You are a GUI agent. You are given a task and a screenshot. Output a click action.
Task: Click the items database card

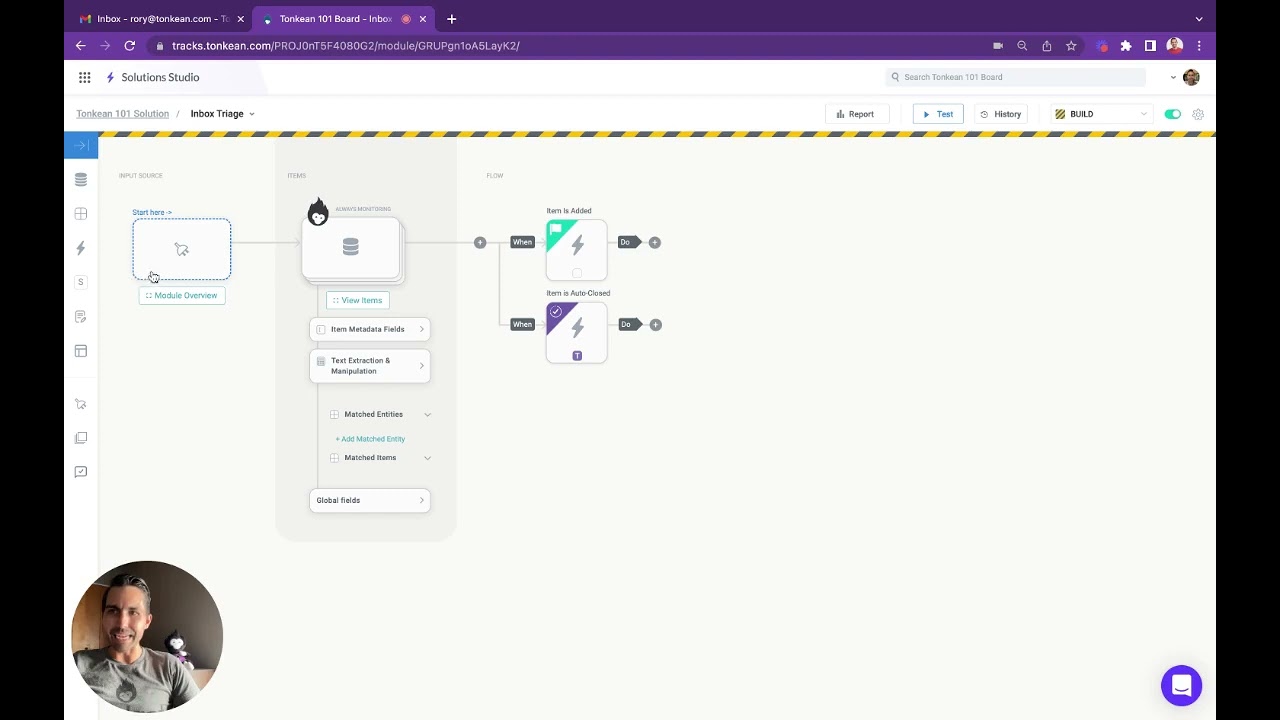coord(351,247)
